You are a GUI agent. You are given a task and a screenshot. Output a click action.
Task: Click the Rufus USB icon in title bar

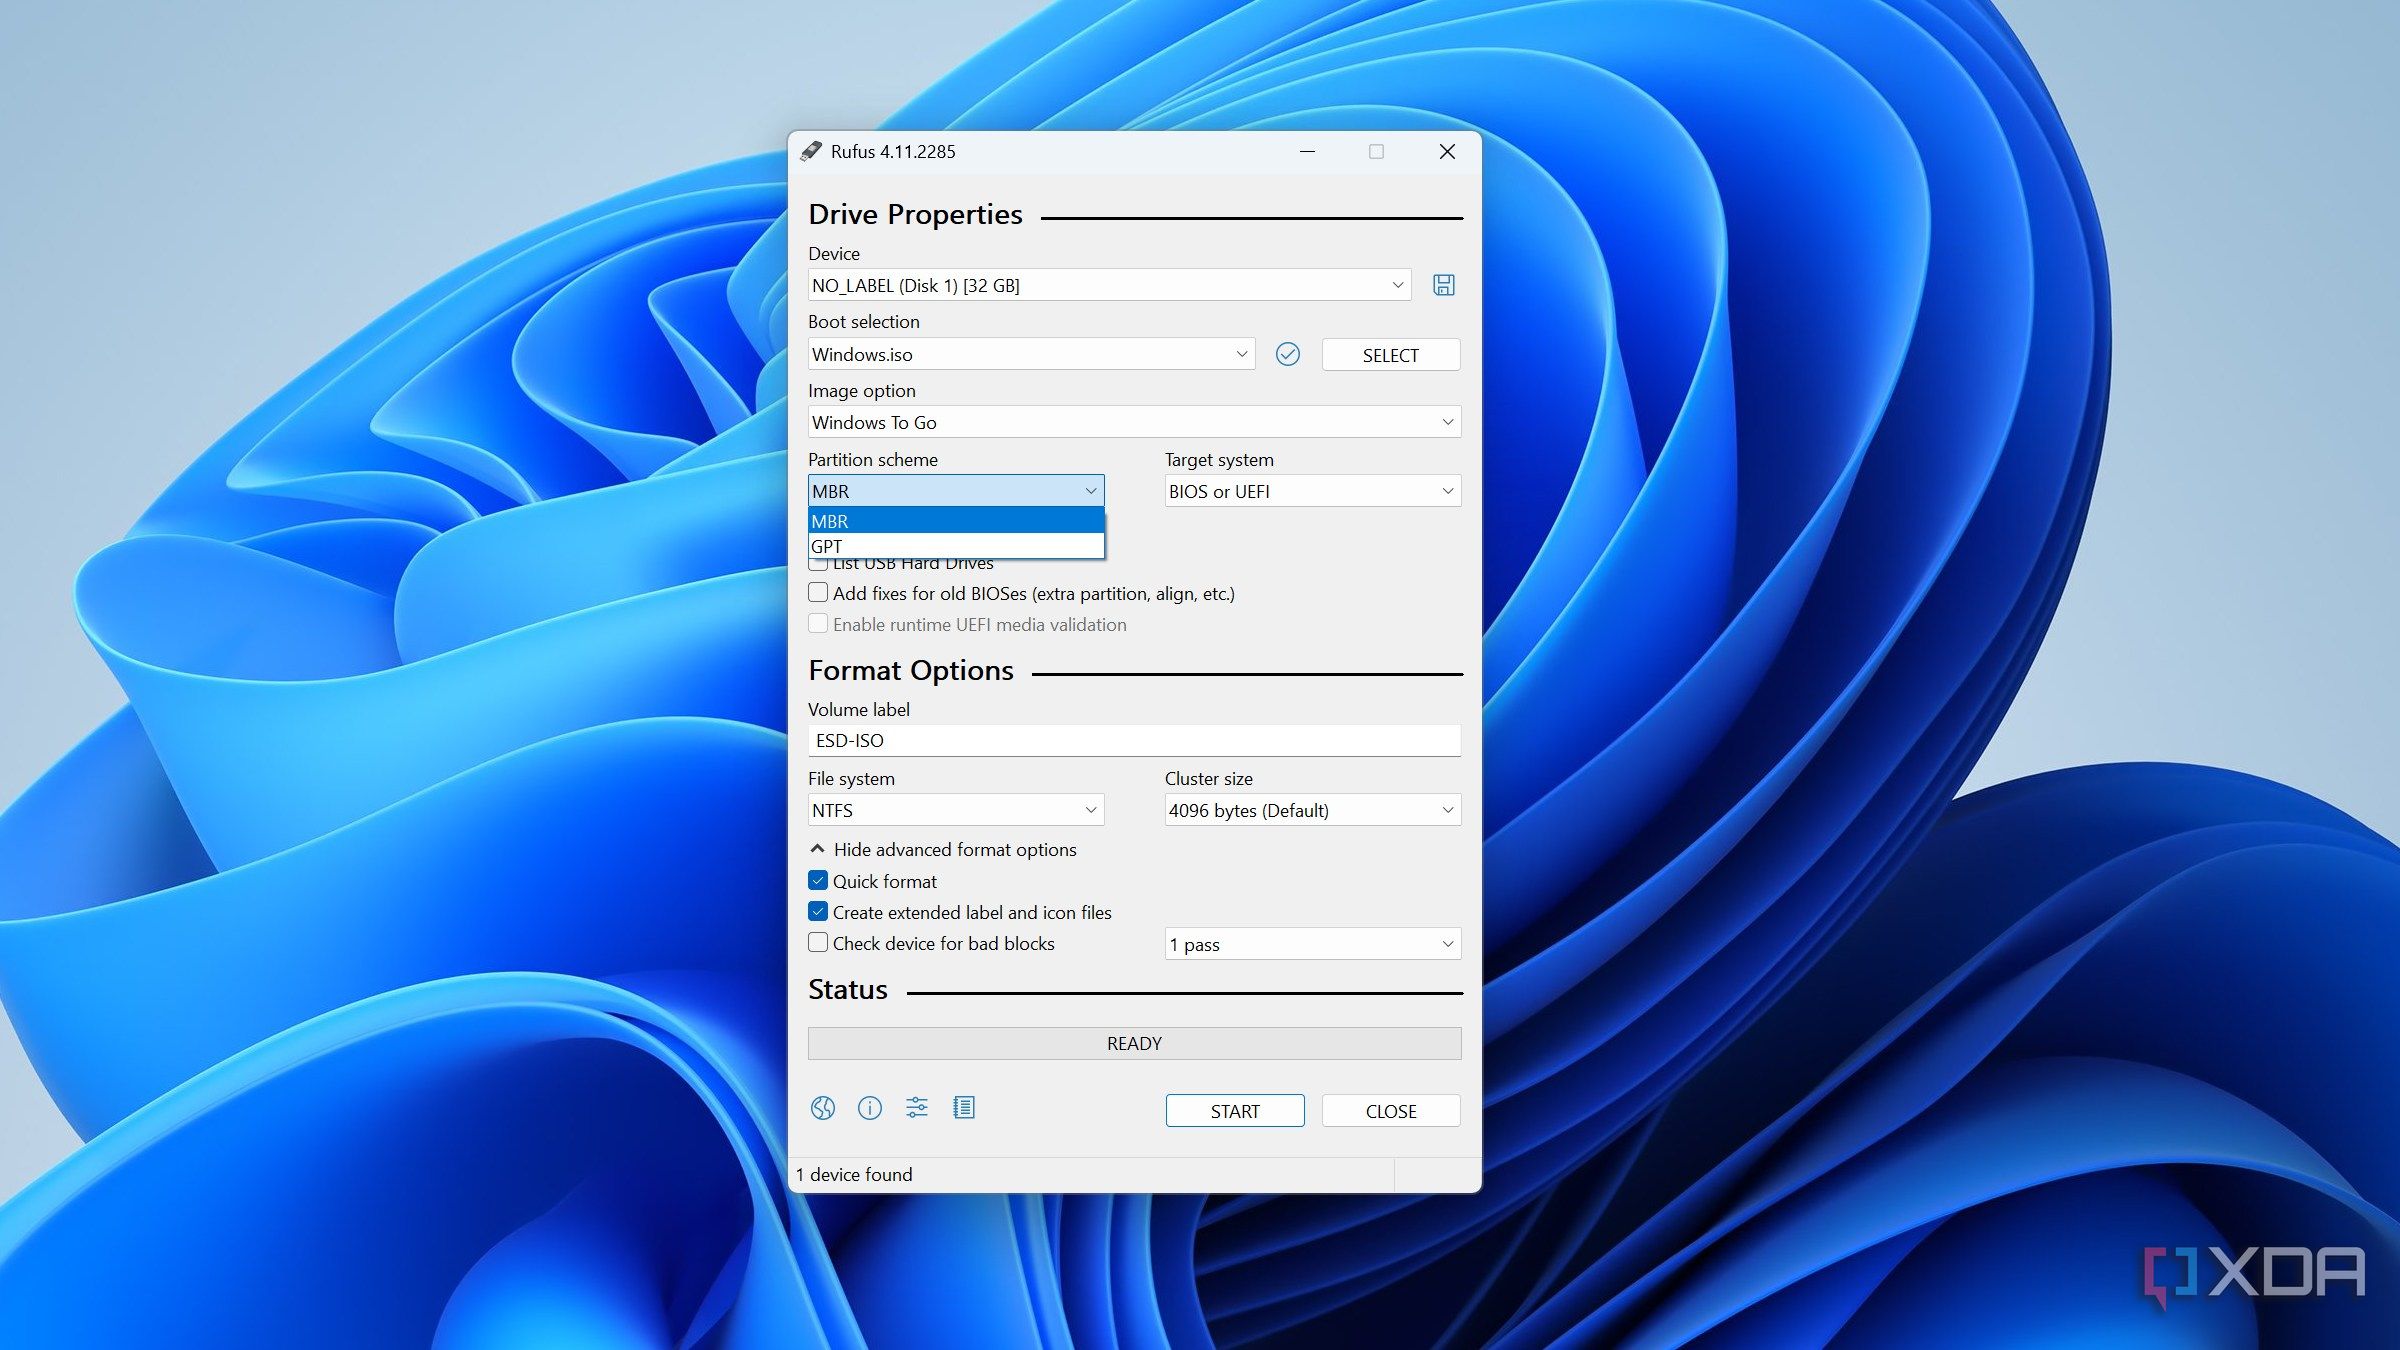coord(811,151)
